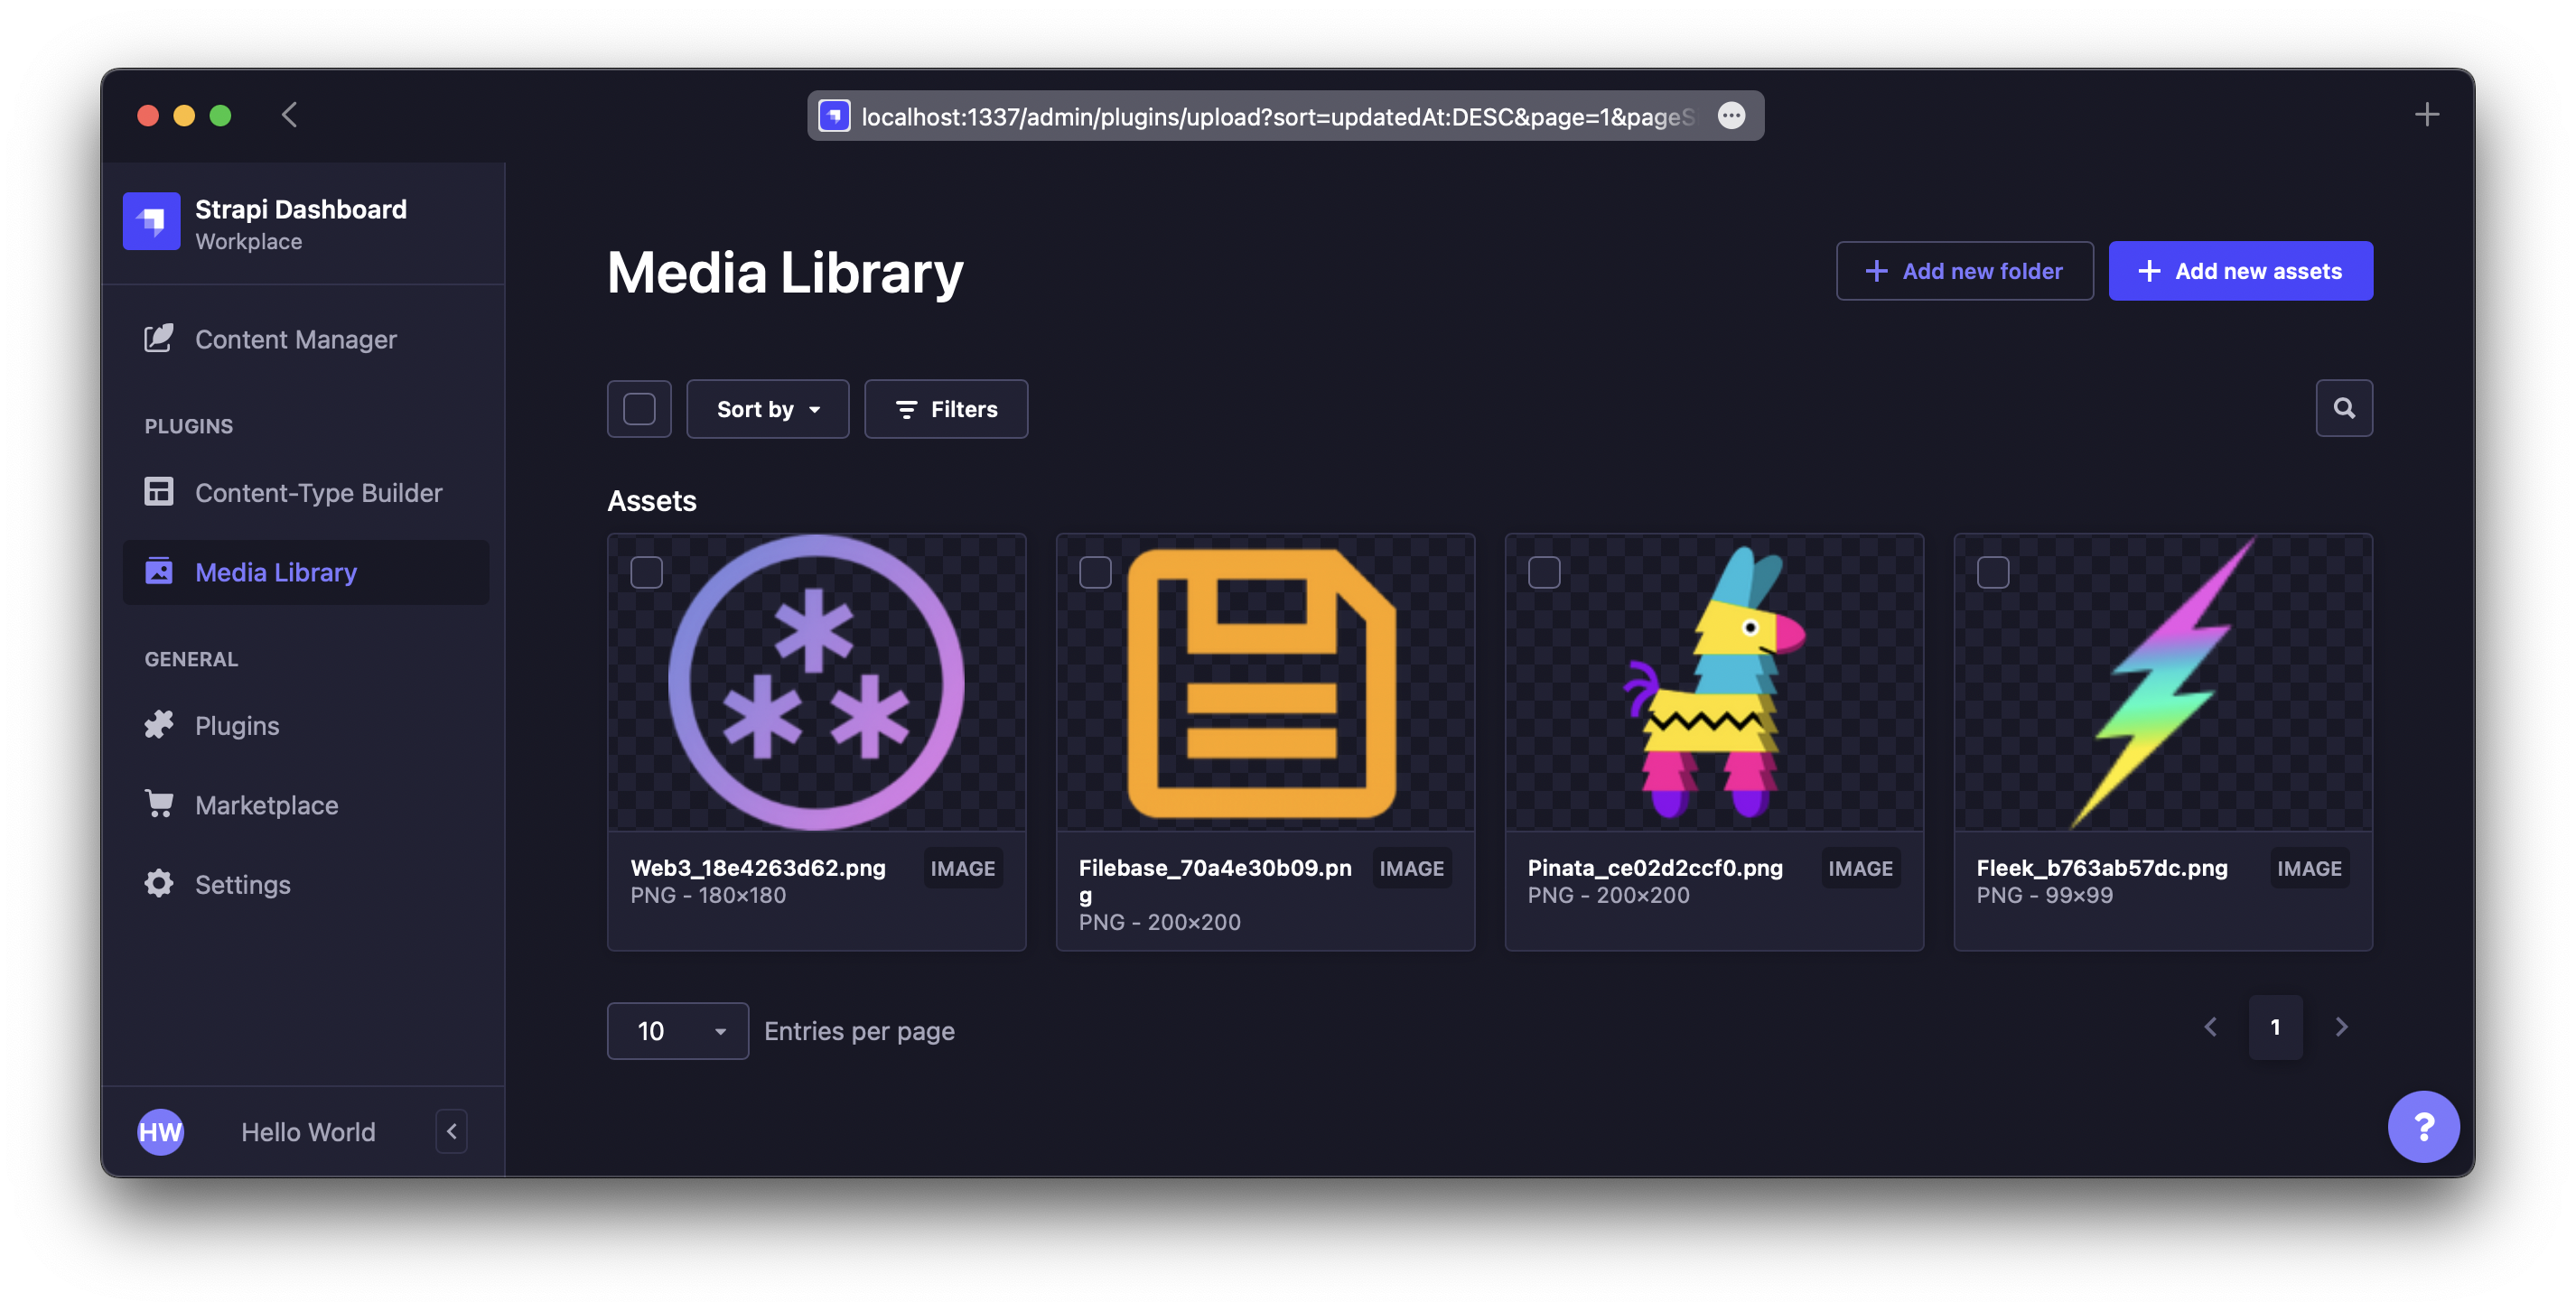Click the browser back arrow
The width and height of the screenshot is (2576, 1311).
point(290,115)
